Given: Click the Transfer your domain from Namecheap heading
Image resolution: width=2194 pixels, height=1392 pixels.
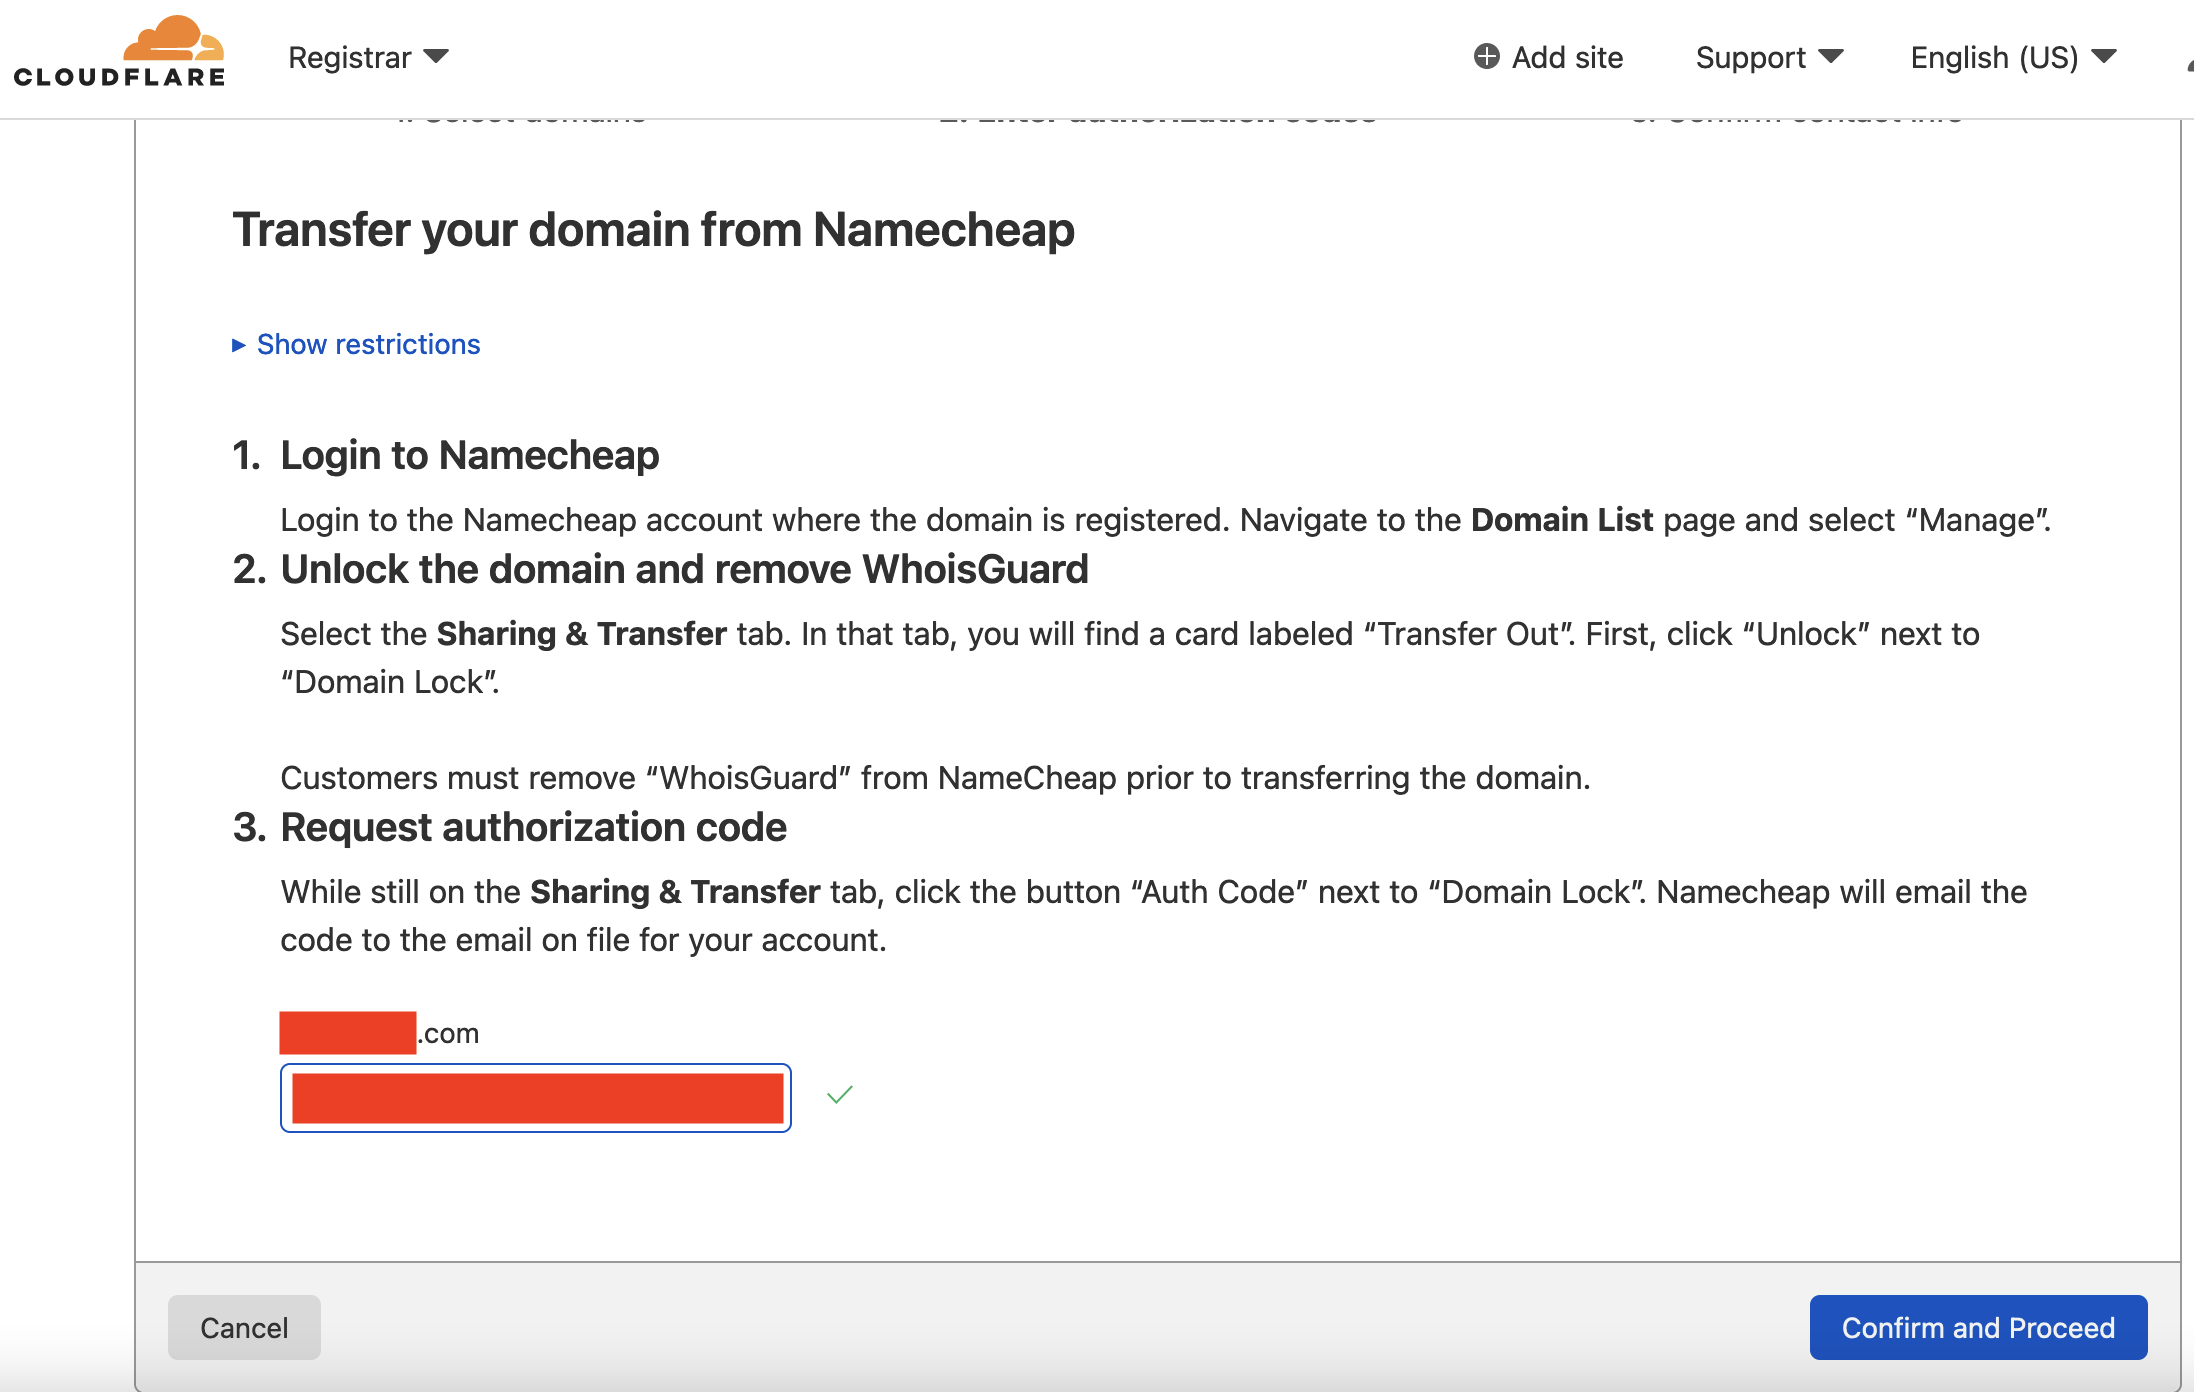Looking at the screenshot, I should (x=654, y=229).
